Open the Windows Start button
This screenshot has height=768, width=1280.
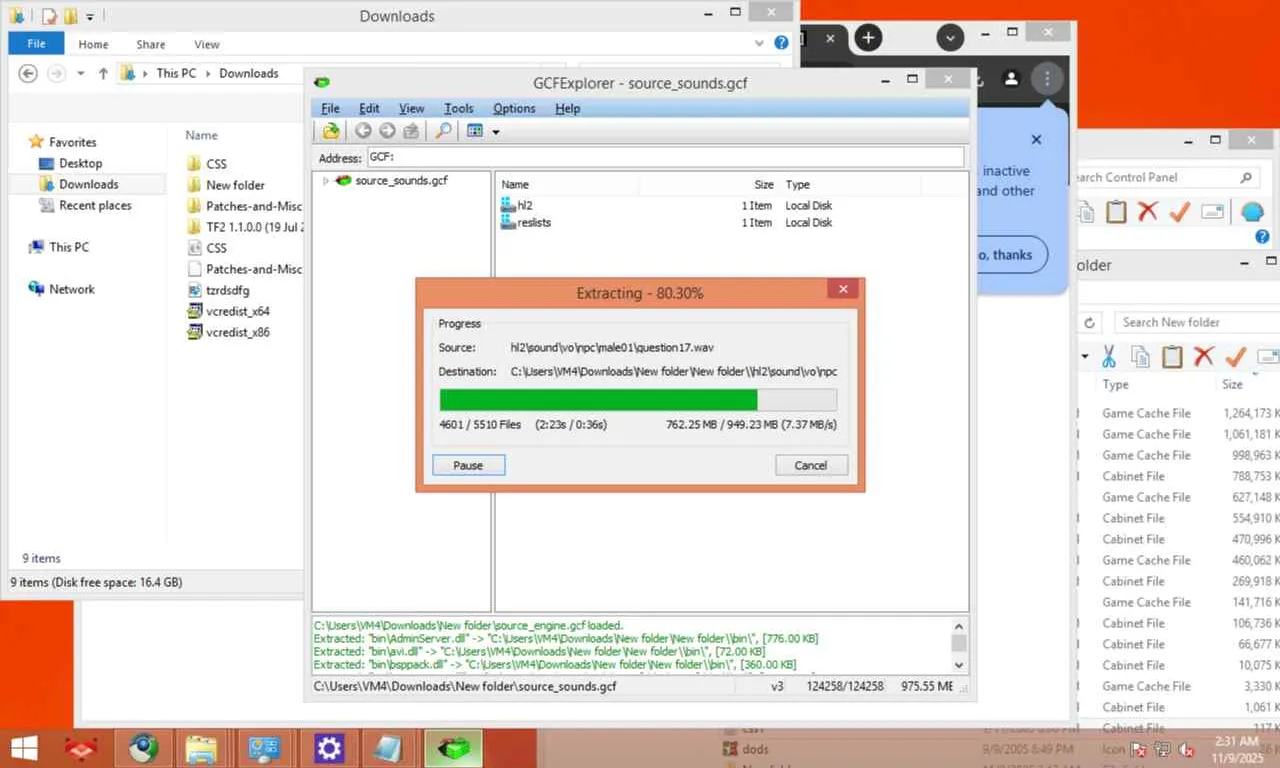pyautogui.click(x=24, y=748)
